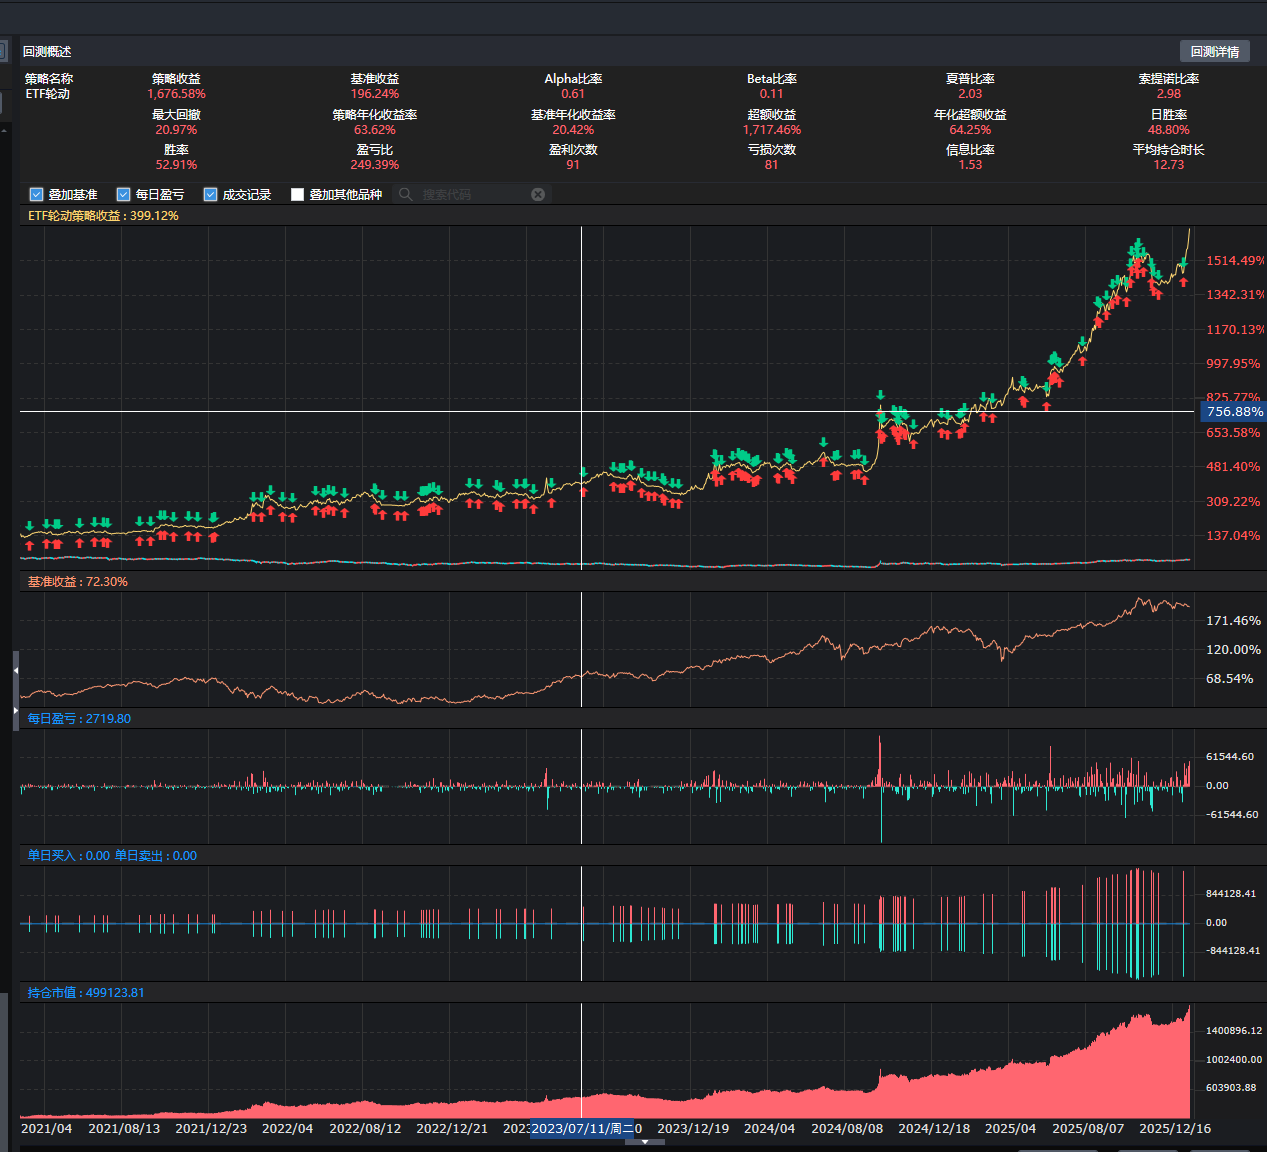Click the 2021/04 date axis label
The width and height of the screenshot is (1267, 1152).
point(46,1129)
